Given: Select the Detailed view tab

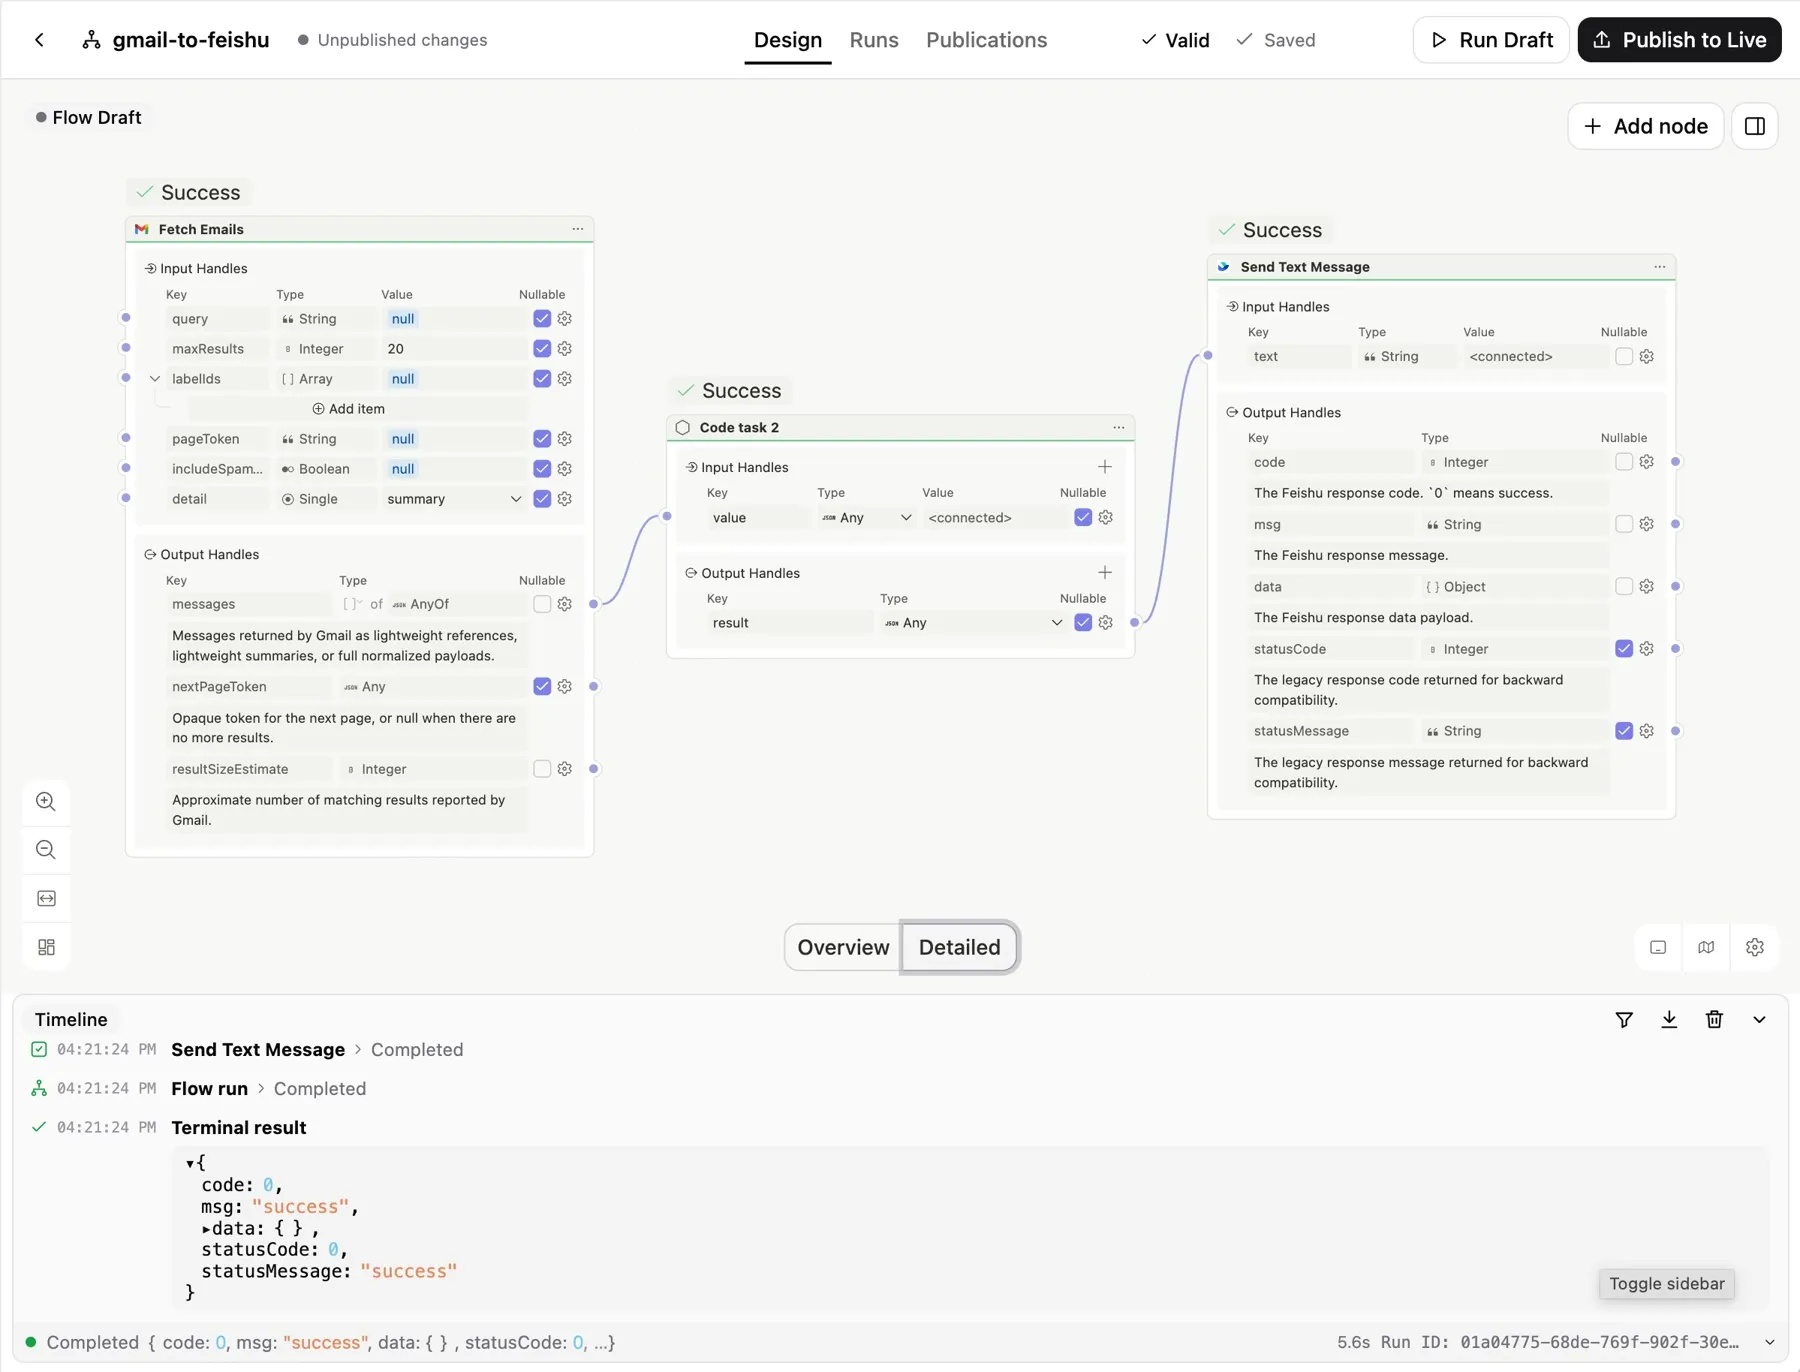Looking at the screenshot, I should 959,947.
